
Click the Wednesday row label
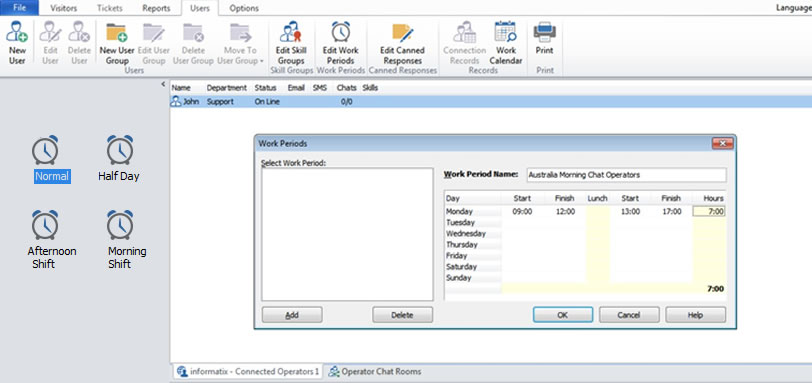[466, 233]
